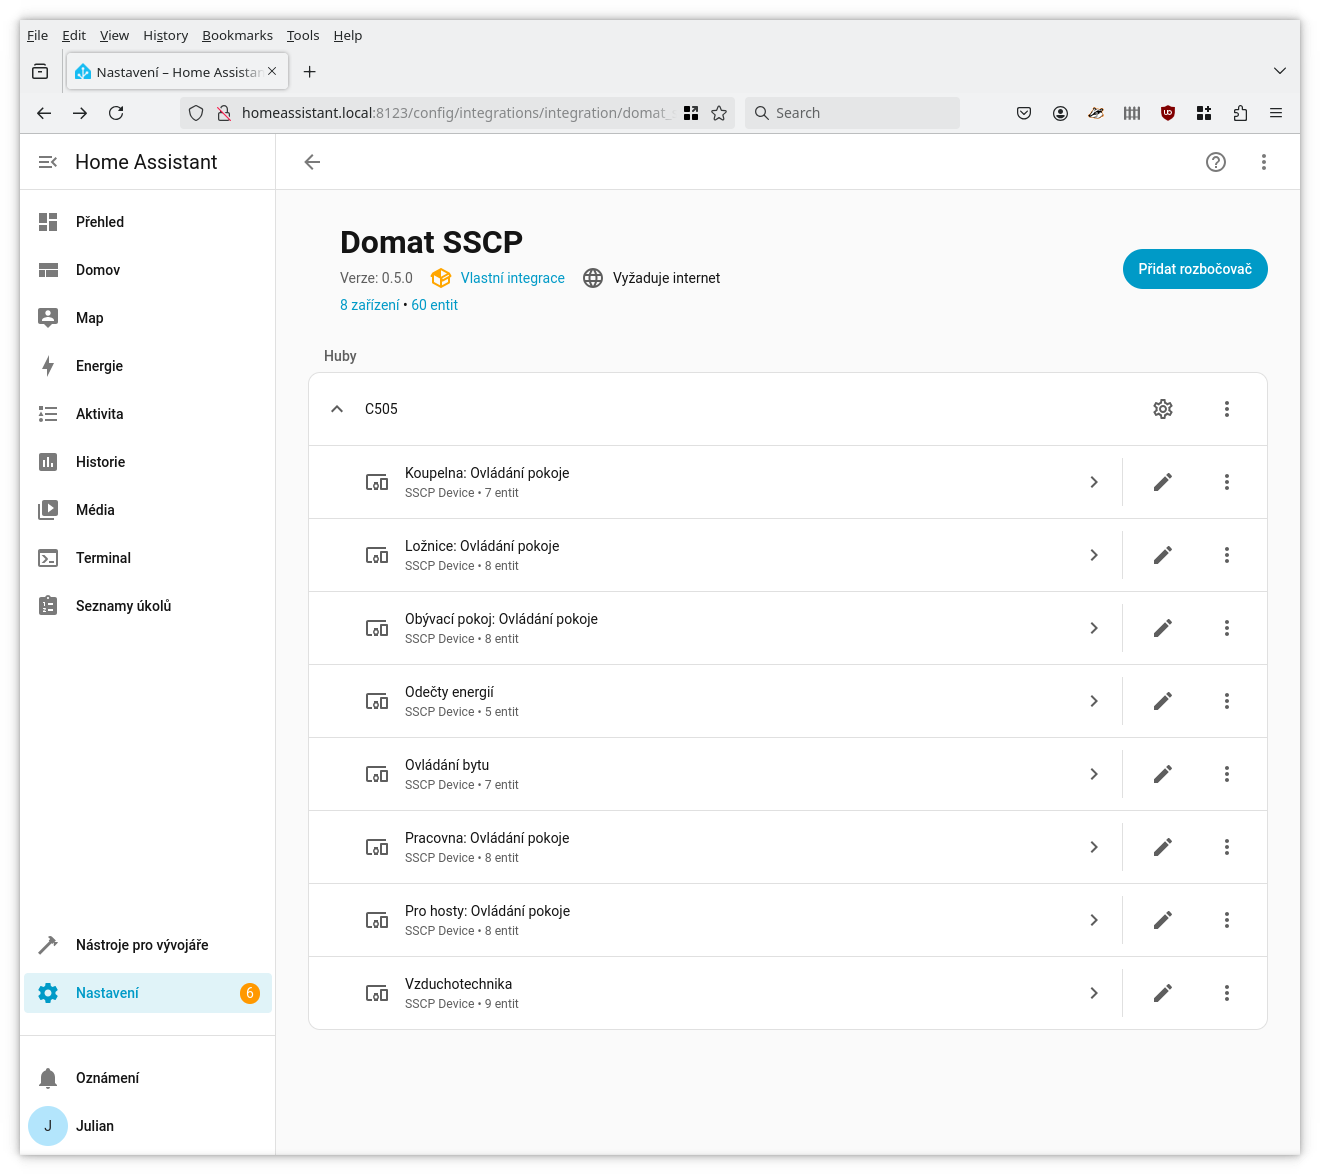Open Nastavení settings item
Screen dimensions: 1320x1175
click(x=148, y=993)
